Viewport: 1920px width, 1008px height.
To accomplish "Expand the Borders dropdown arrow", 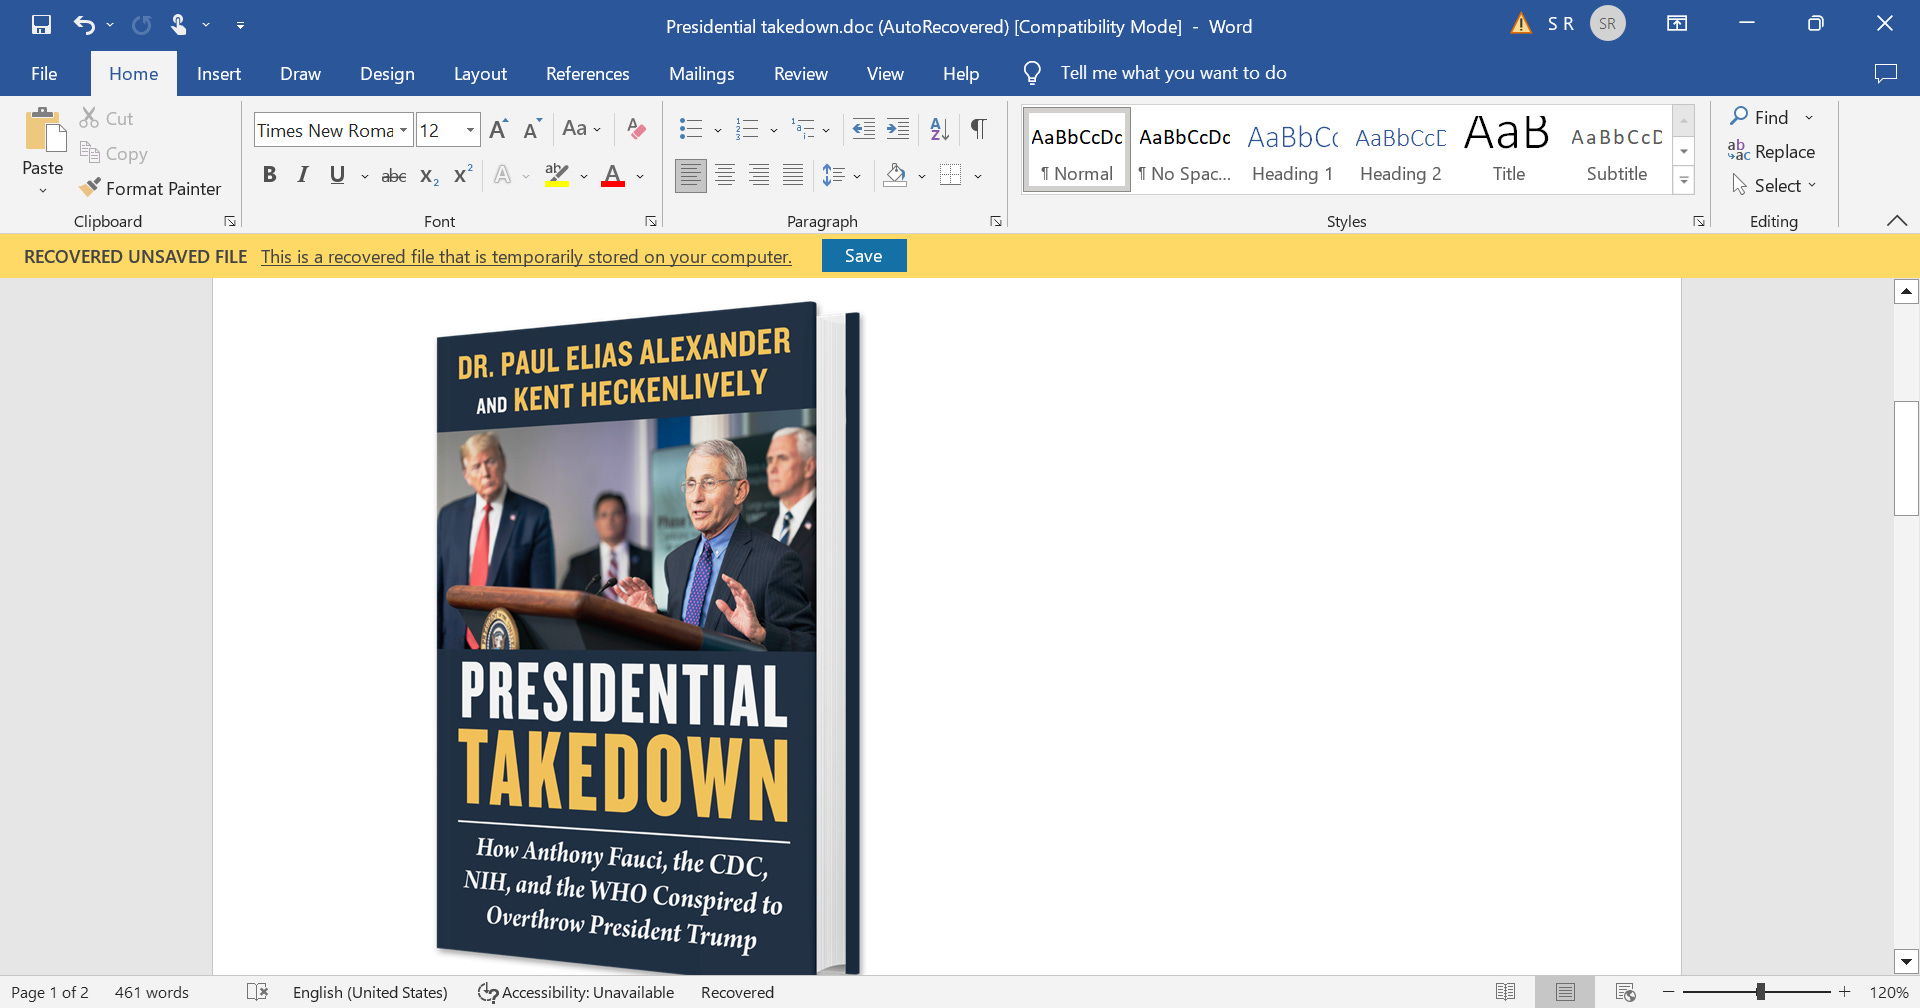I will [x=978, y=177].
